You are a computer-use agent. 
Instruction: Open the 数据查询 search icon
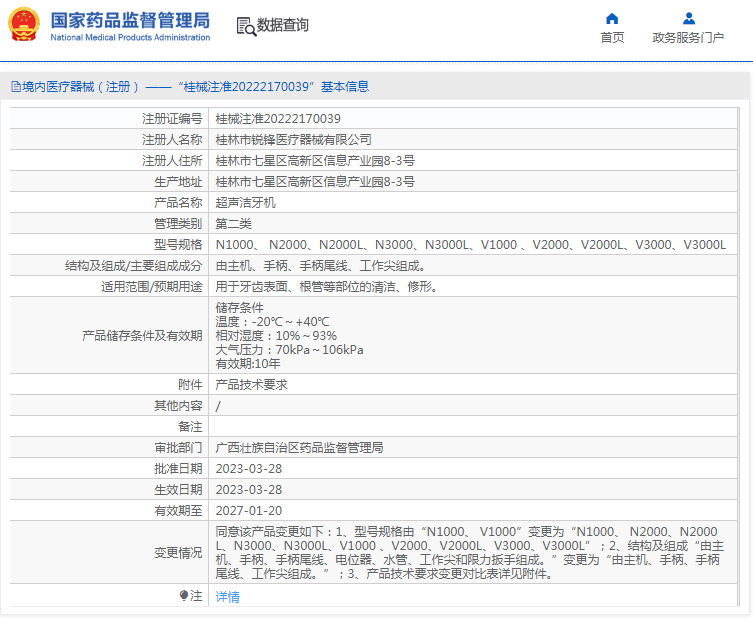coord(246,26)
